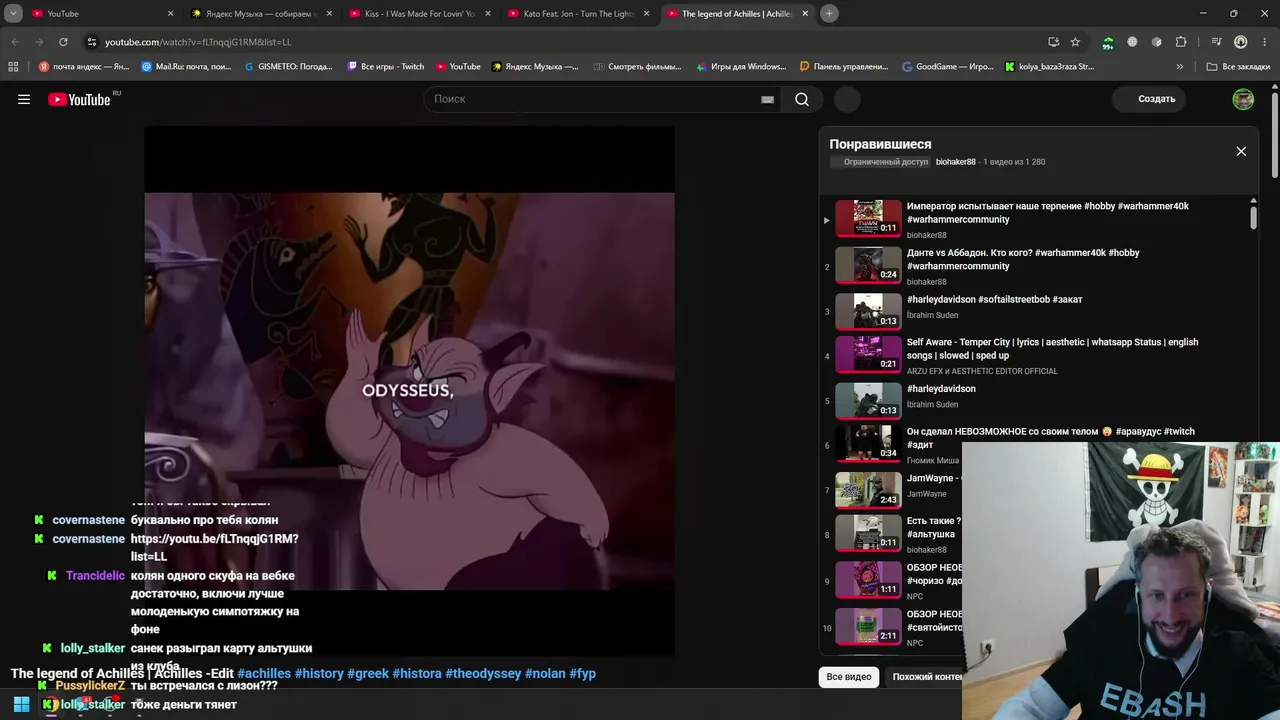Open the browser extensions puzzle icon

[1181, 42]
